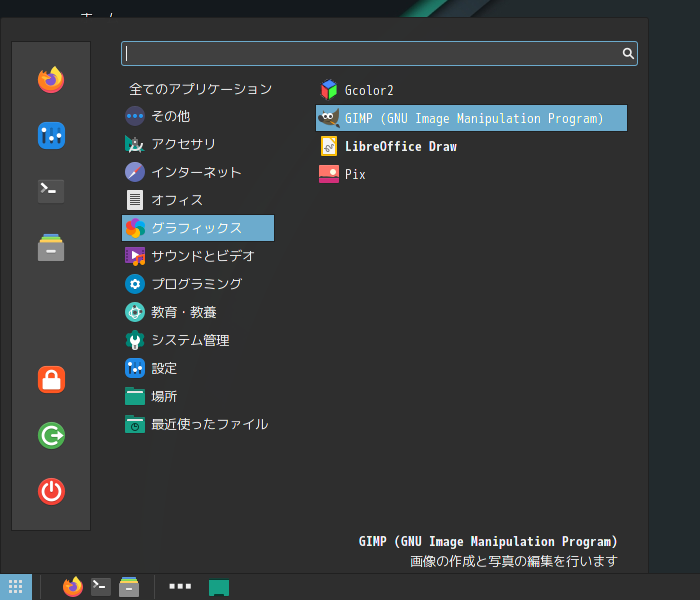
Task: Click the green window item in the taskbar
Action: 219,588
